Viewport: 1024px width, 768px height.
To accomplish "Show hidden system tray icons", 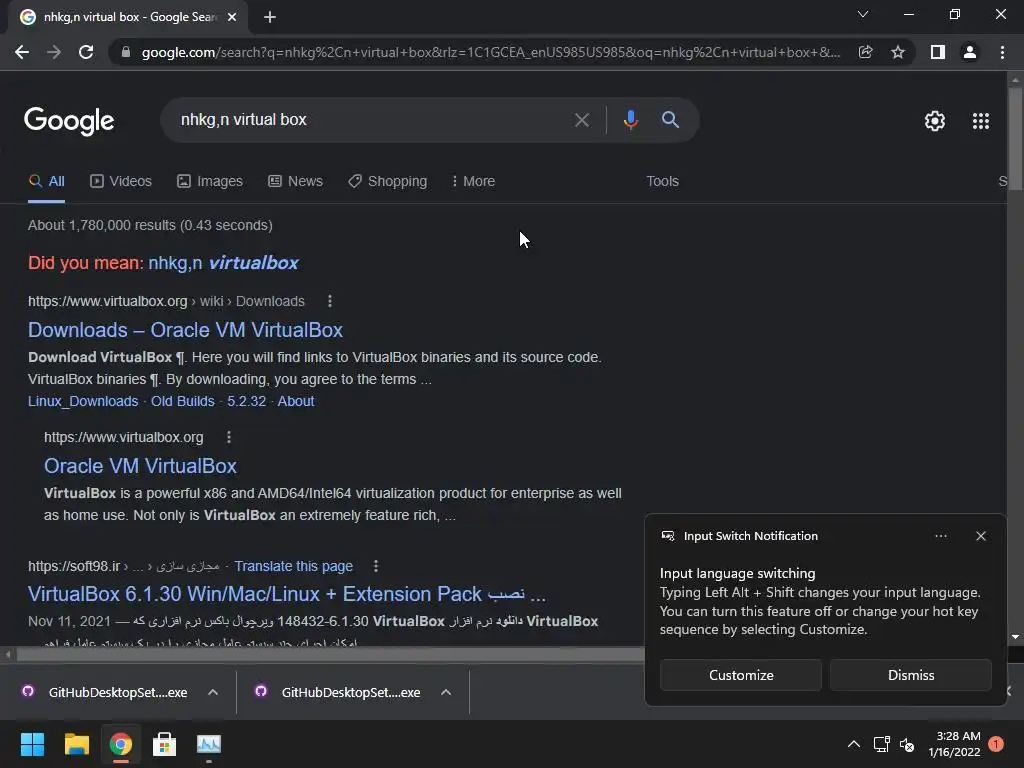I will 854,744.
